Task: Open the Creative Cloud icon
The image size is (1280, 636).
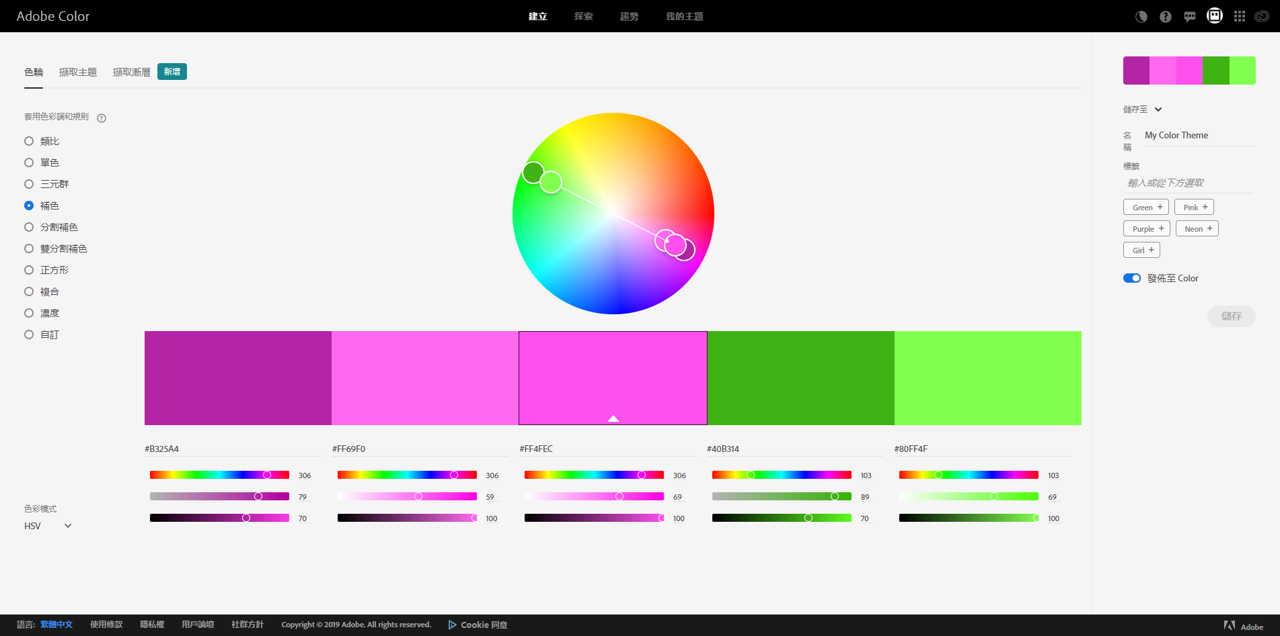Action: point(1264,17)
